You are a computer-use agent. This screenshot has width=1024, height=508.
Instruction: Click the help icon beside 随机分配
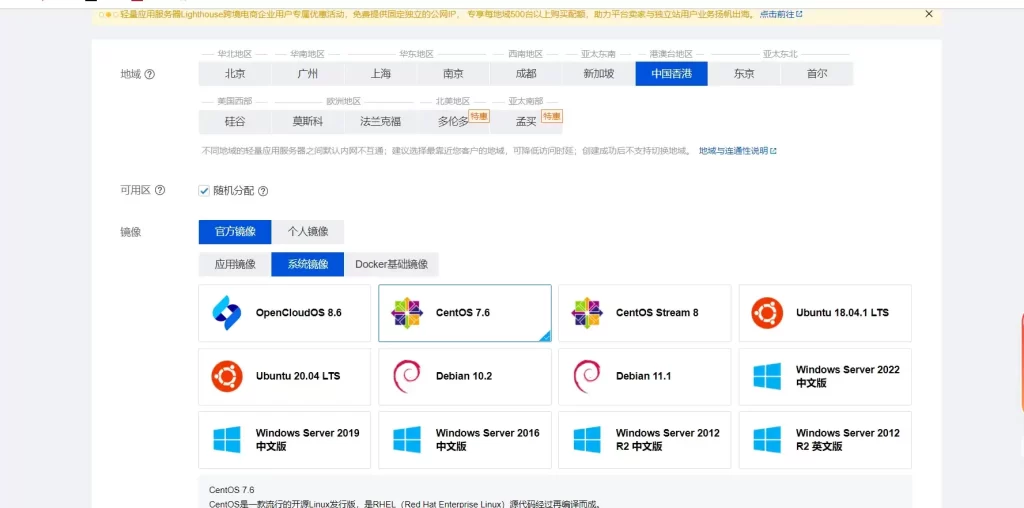coord(263,191)
